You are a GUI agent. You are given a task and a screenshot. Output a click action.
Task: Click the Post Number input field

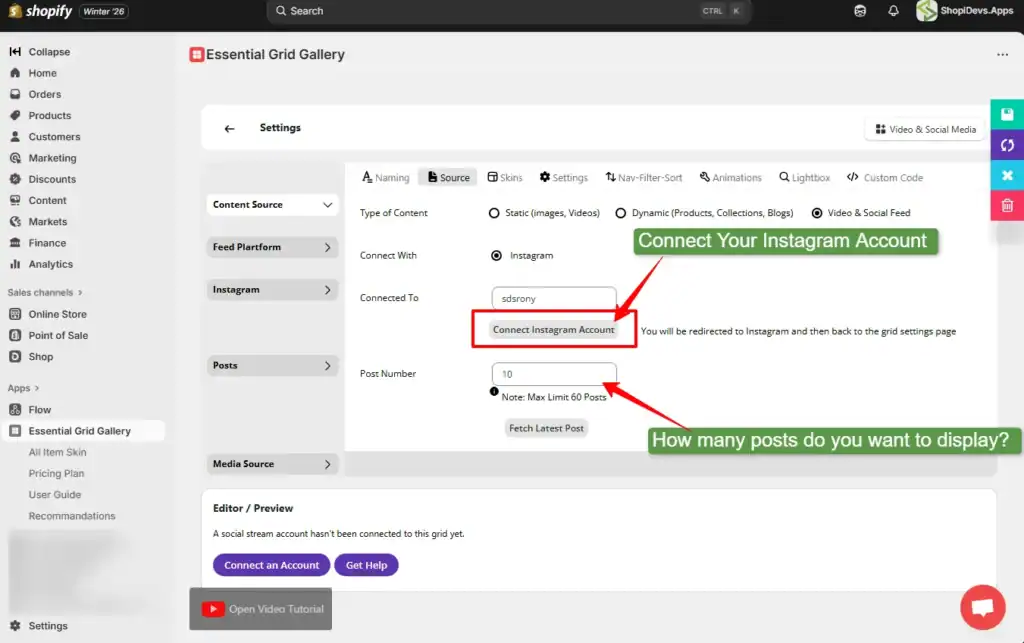click(554, 374)
